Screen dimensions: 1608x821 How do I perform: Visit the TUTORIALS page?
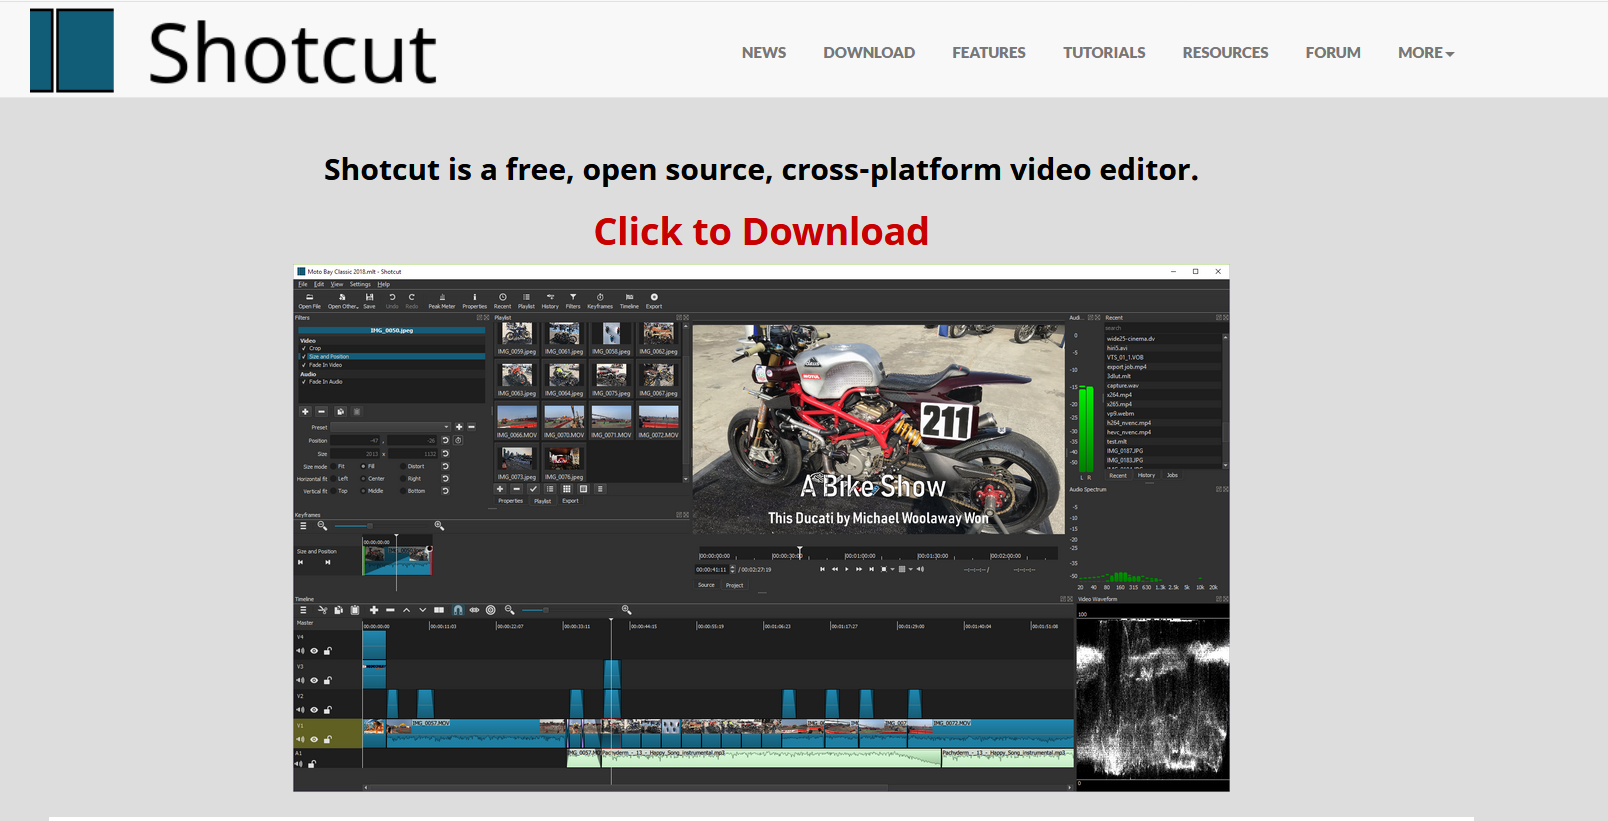click(x=1104, y=53)
